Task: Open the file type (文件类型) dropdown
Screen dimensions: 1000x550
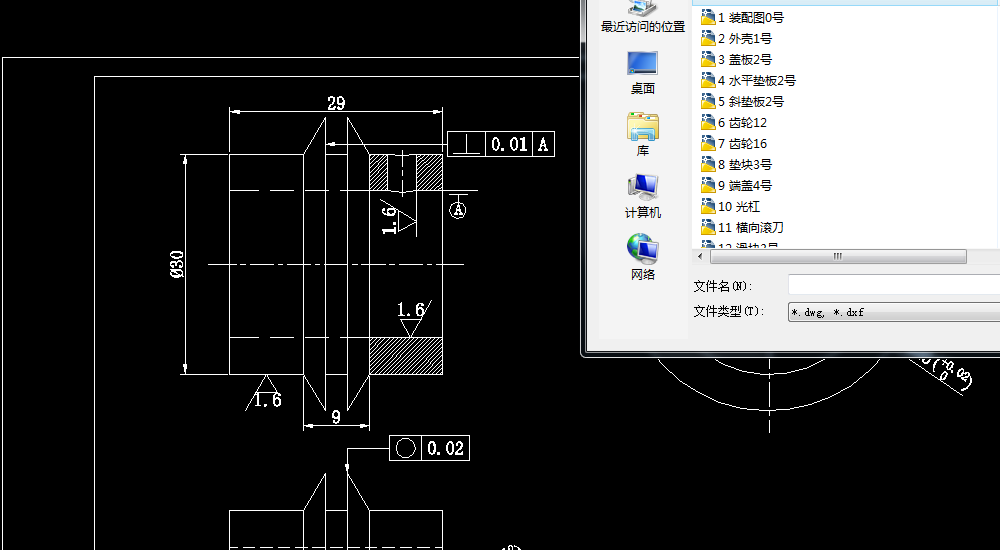Action: tap(894, 311)
